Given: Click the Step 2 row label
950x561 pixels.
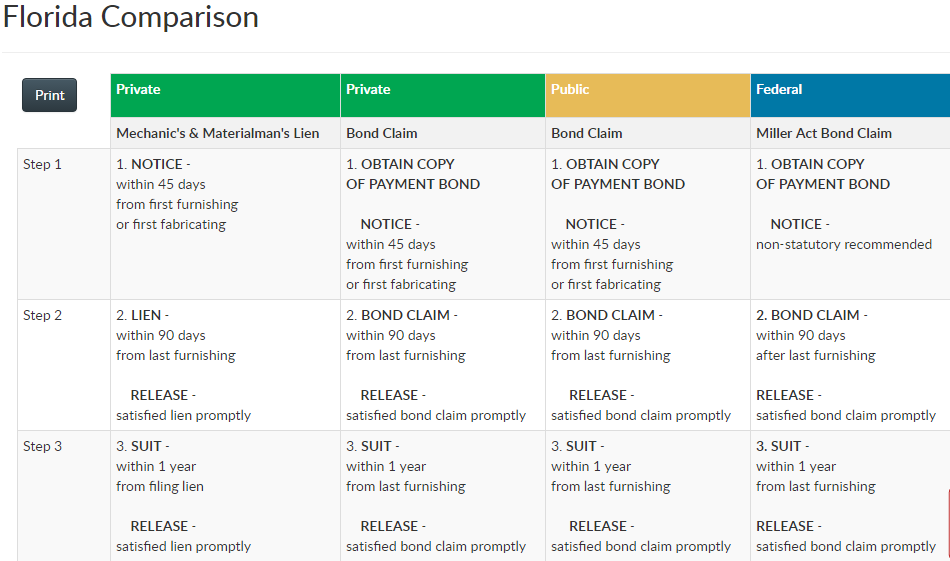Looking at the screenshot, I should point(43,316).
